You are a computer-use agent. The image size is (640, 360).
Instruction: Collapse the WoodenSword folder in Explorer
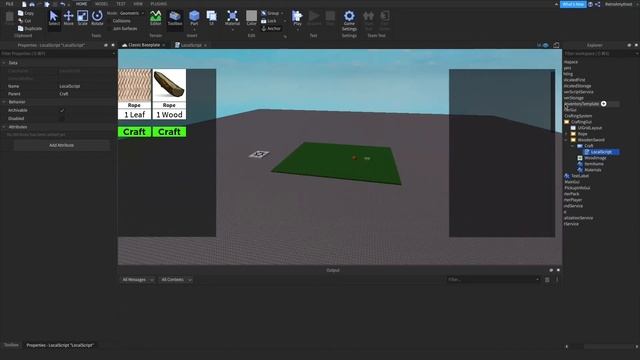(567, 140)
